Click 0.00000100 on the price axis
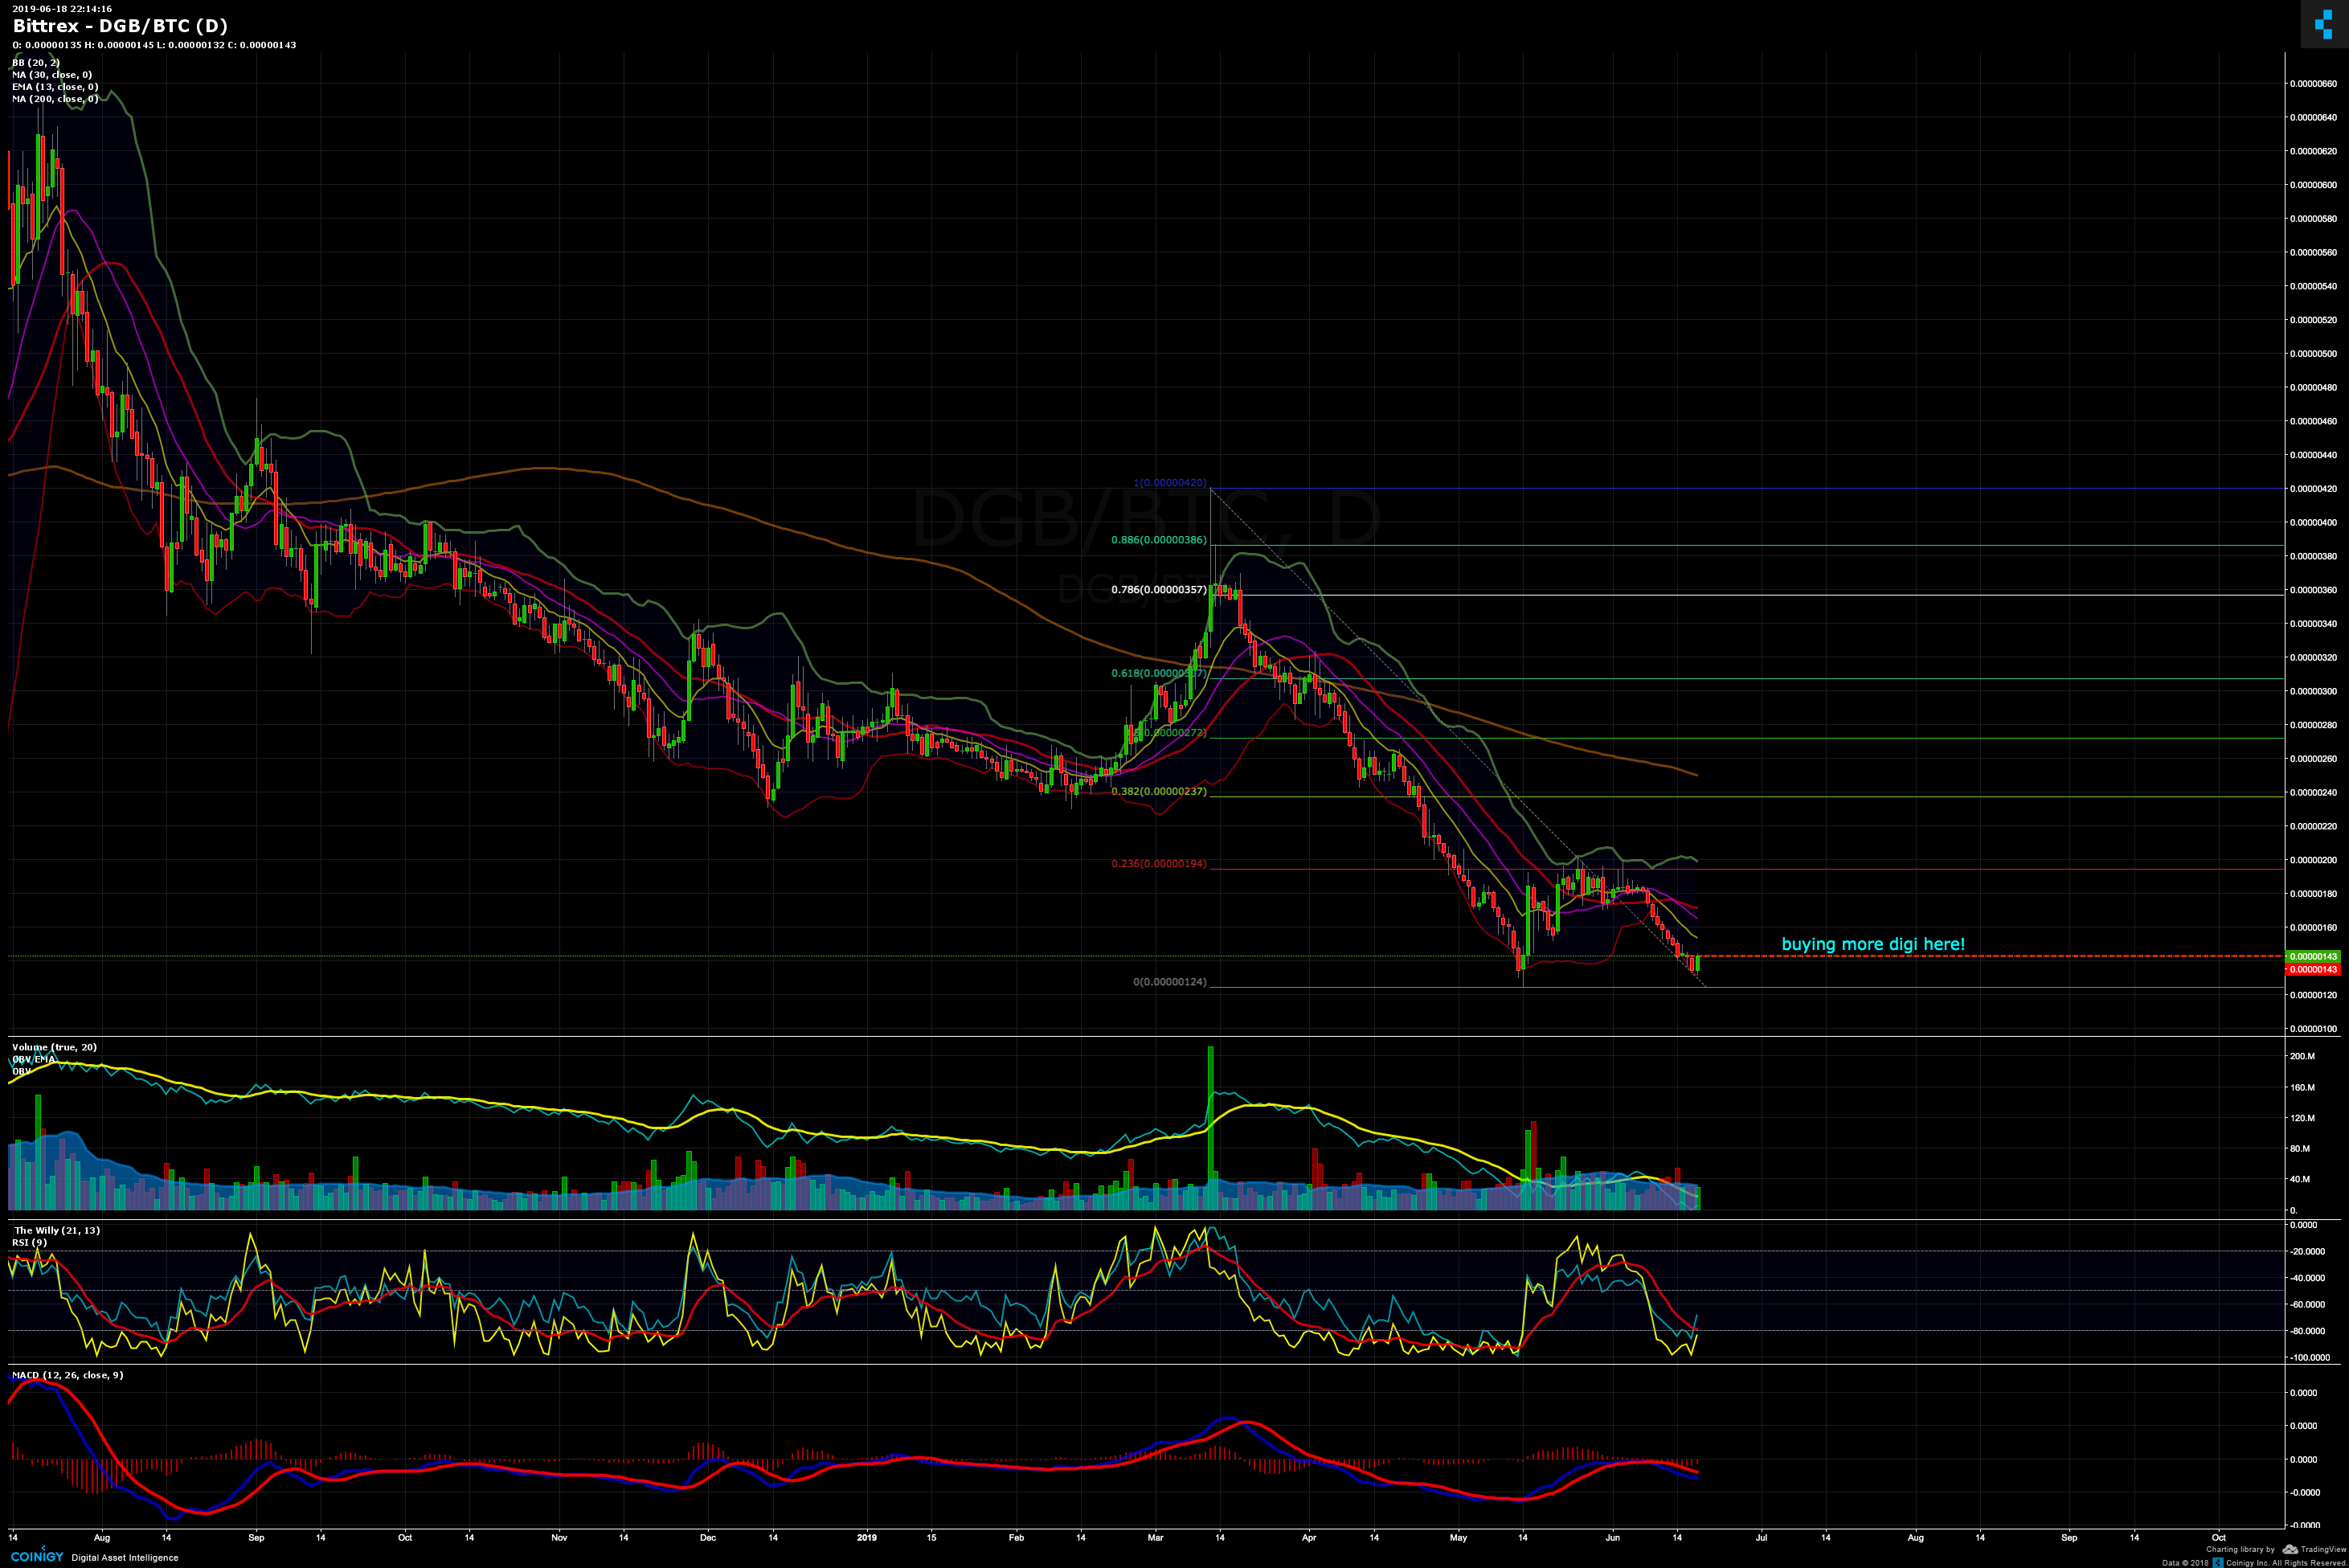Viewport: 2349px width, 1568px height. point(2314,1029)
